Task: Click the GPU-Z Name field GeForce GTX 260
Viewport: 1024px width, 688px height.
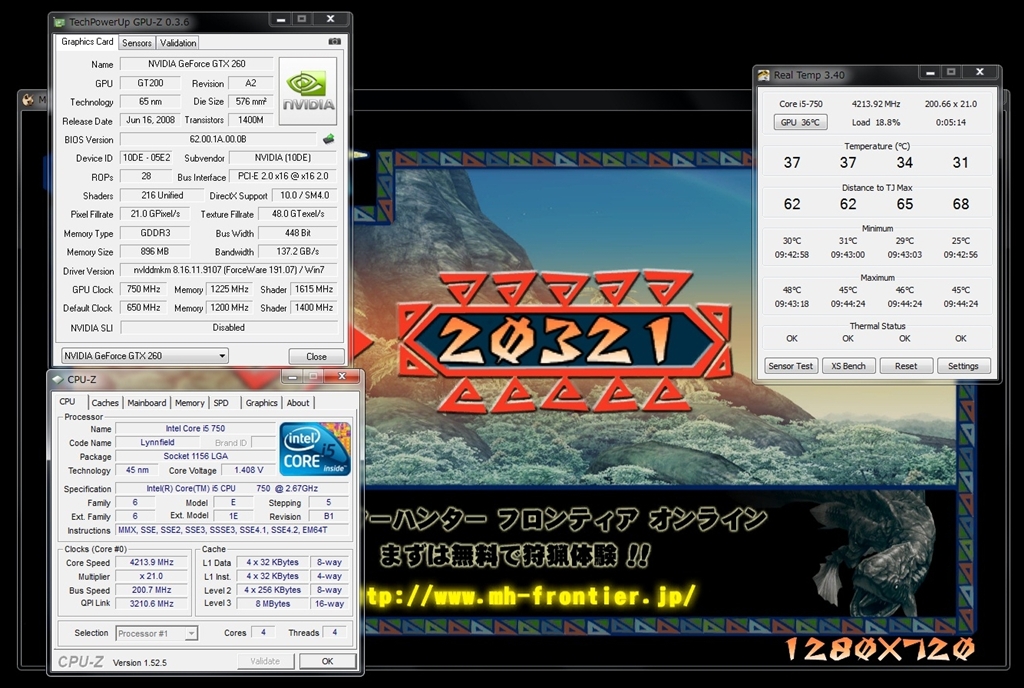Action: pyautogui.click(x=197, y=64)
